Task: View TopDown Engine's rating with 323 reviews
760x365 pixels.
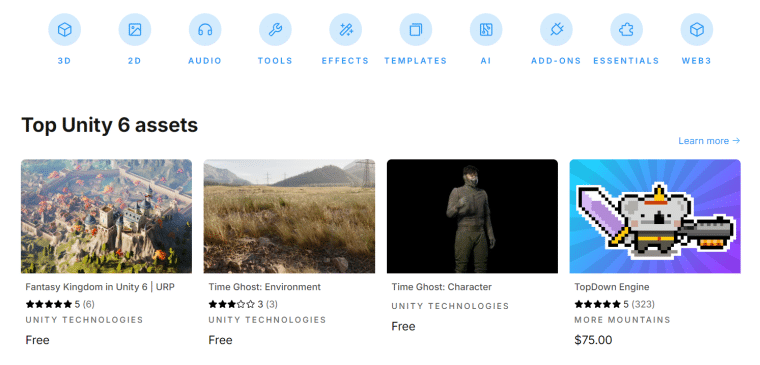Action: [x=614, y=304]
